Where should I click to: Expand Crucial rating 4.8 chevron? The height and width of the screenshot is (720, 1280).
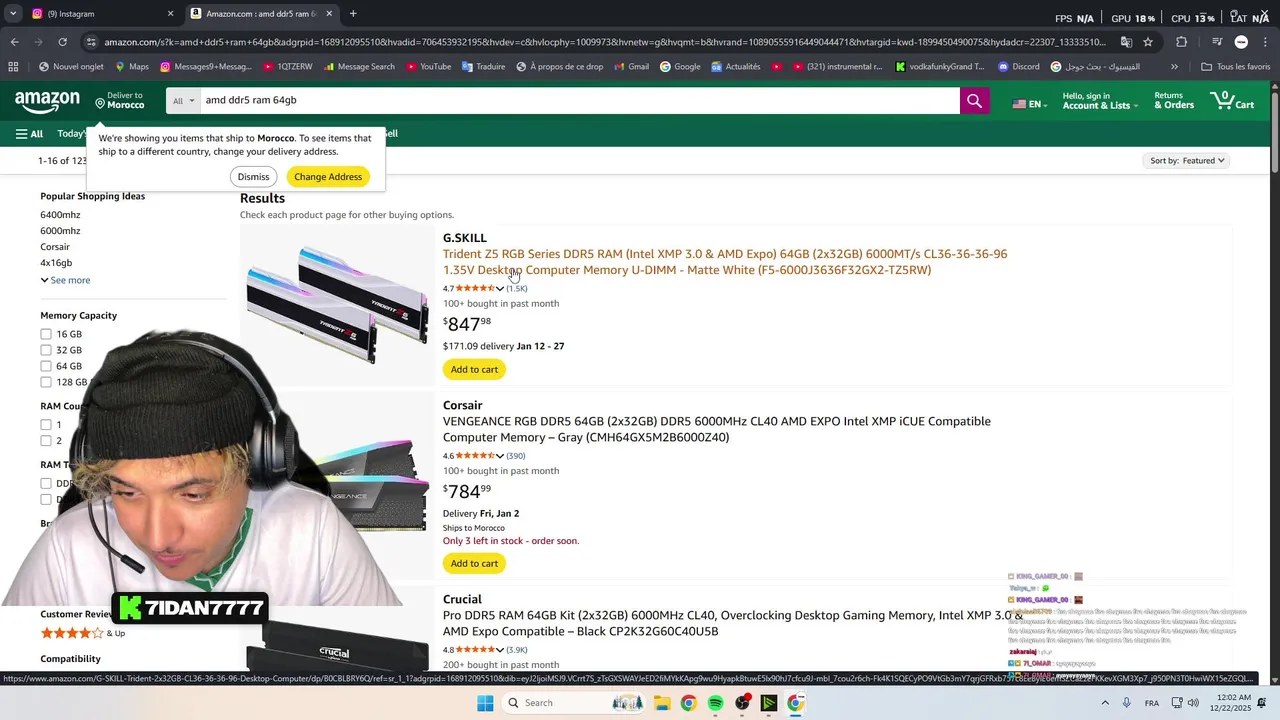(500, 650)
